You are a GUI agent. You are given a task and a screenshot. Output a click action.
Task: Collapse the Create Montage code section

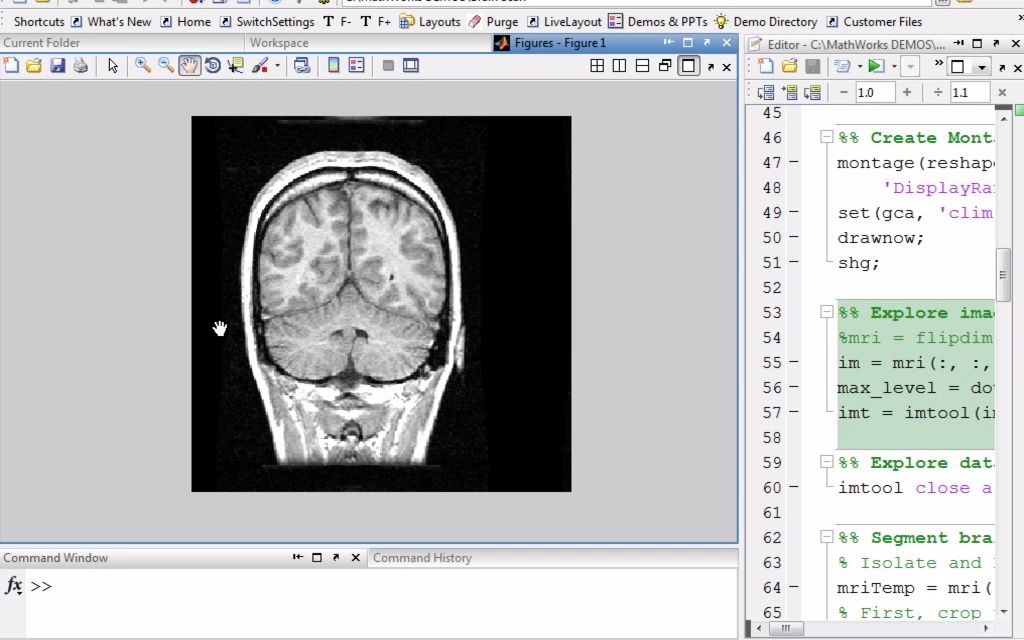(827, 137)
